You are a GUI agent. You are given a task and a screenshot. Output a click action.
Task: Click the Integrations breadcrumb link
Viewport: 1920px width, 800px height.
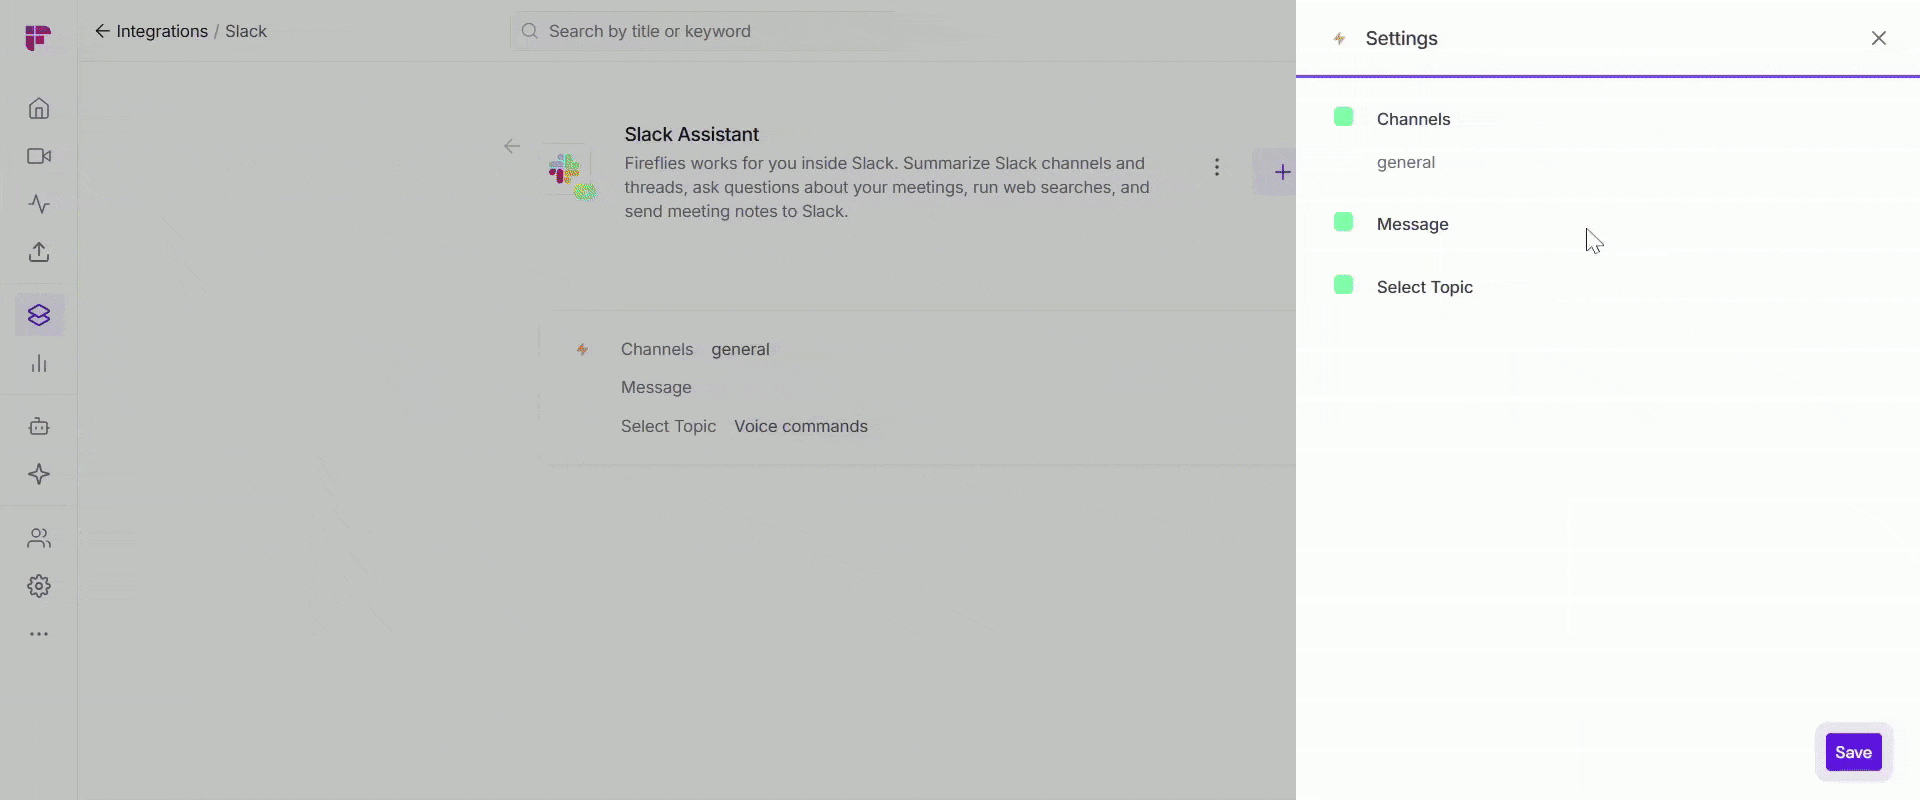162,31
